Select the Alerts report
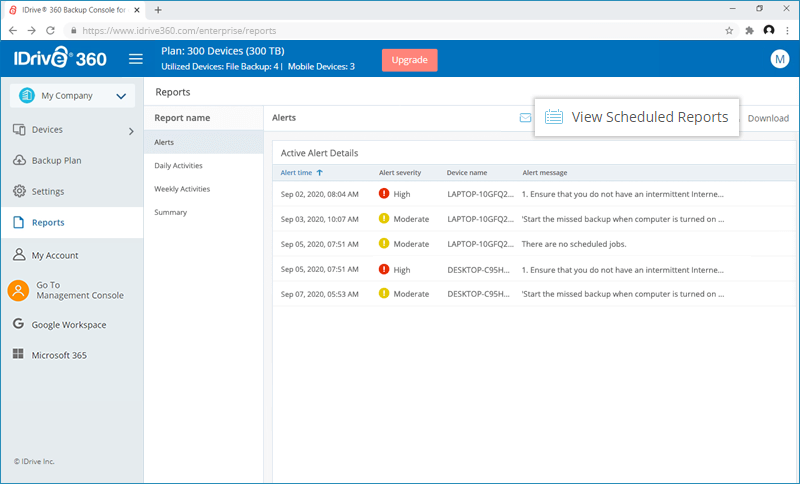This screenshot has width=800, height=484. coord(204,142)
